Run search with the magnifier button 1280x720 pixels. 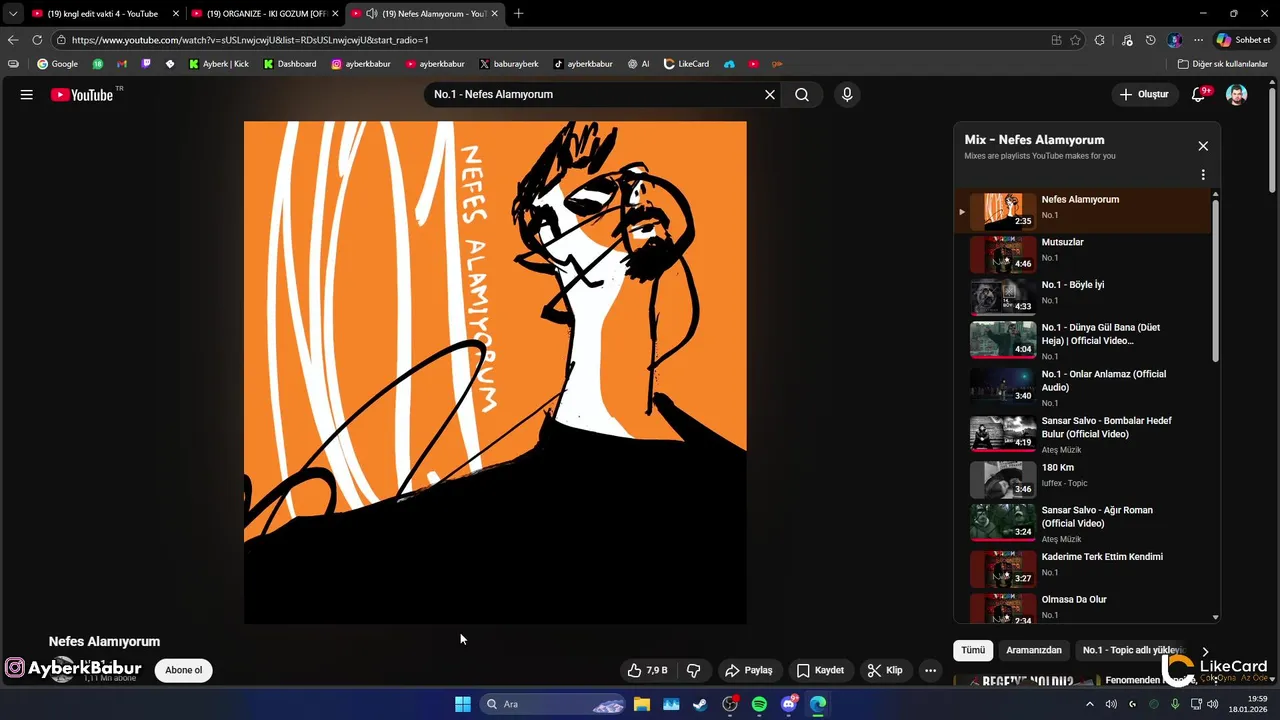point(802,94)
